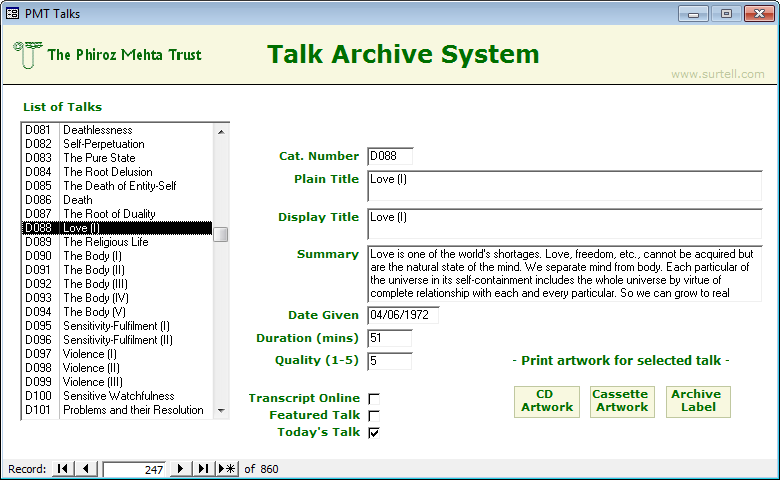The height and width of the screenshot is (480, 780).
Task: Go to the previous record
Action: [x=86, y=469]
